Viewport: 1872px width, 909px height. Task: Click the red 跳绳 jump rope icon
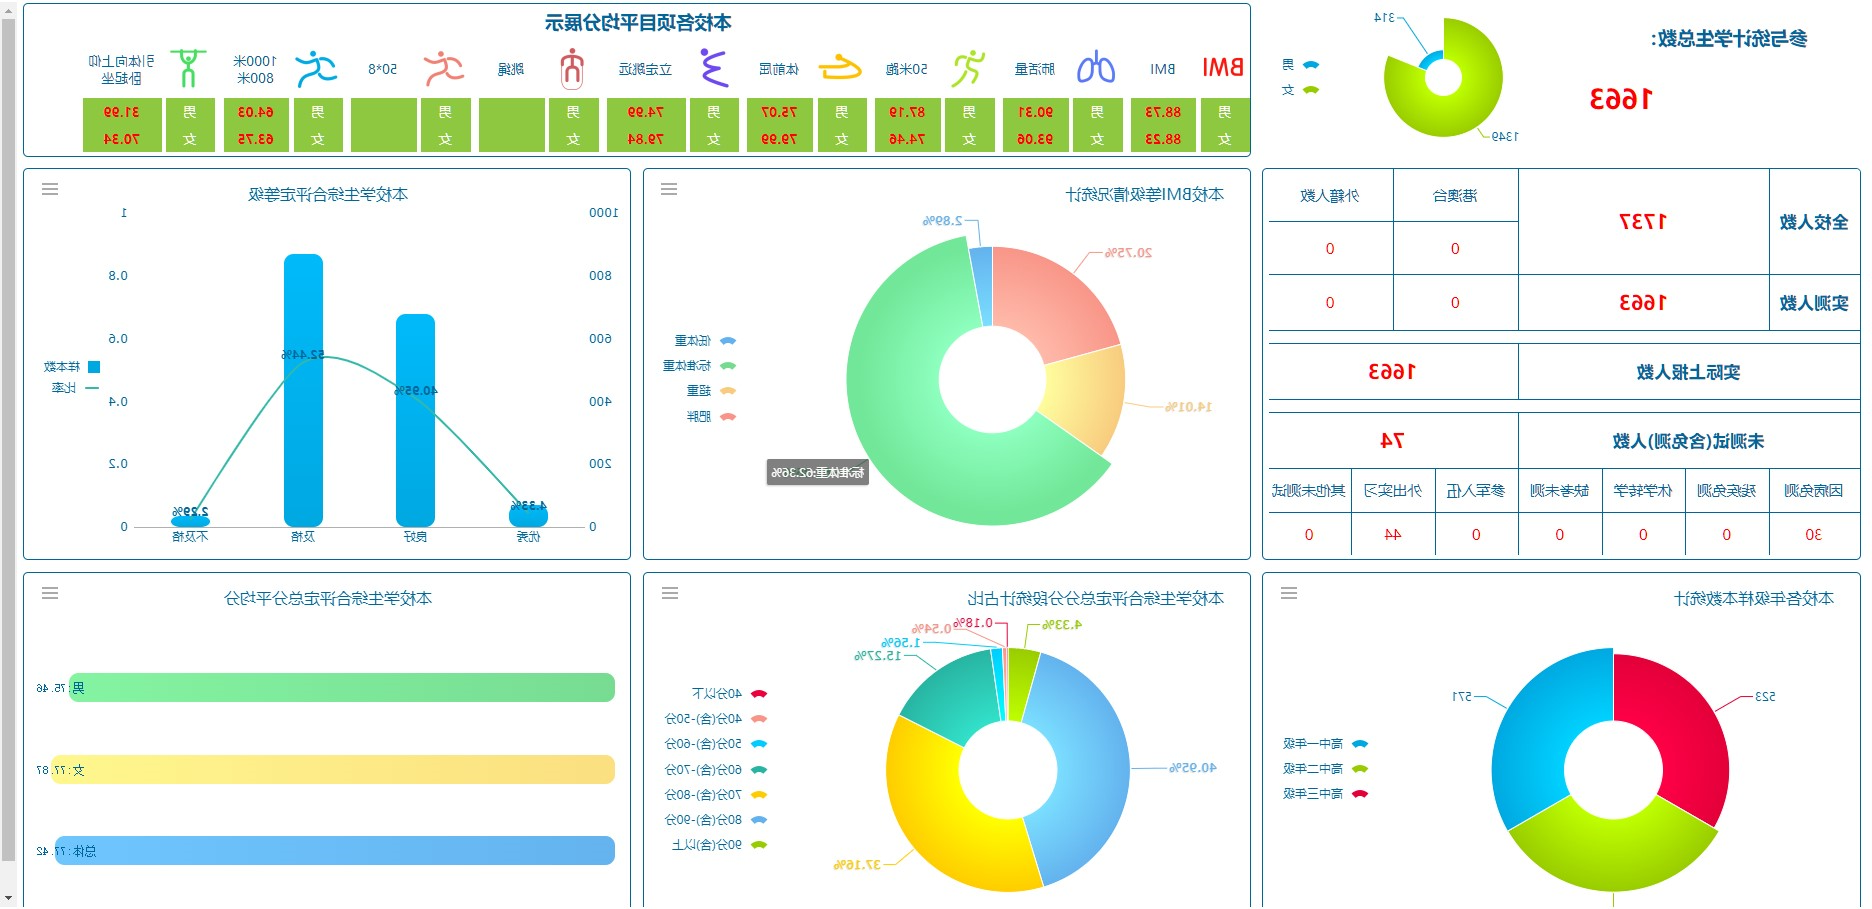[x=572, y=68]
